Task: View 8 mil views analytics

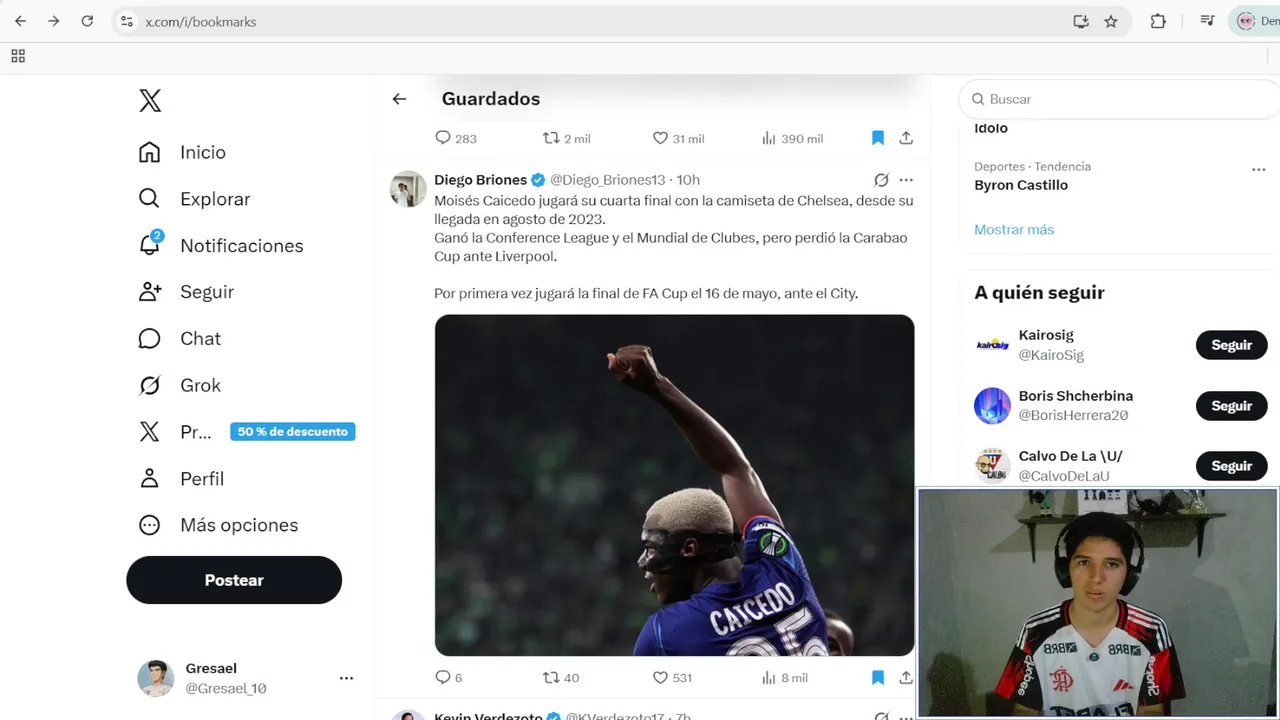Action: coord(784,677)
